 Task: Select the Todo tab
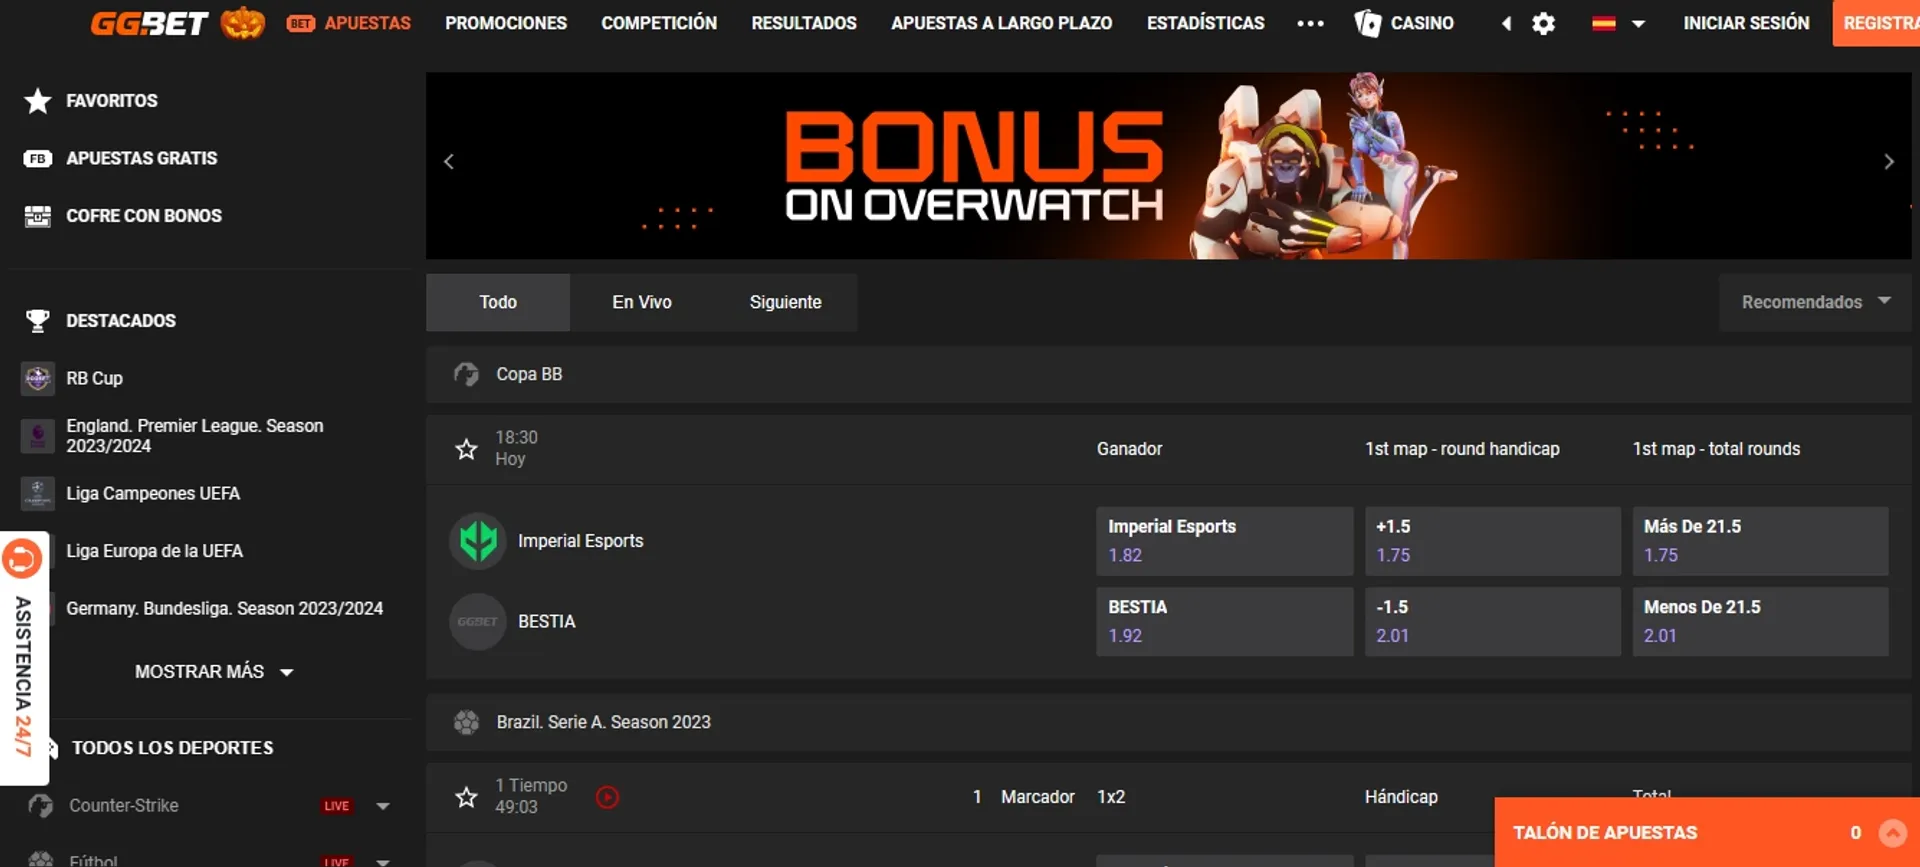(x=498, y=302)
